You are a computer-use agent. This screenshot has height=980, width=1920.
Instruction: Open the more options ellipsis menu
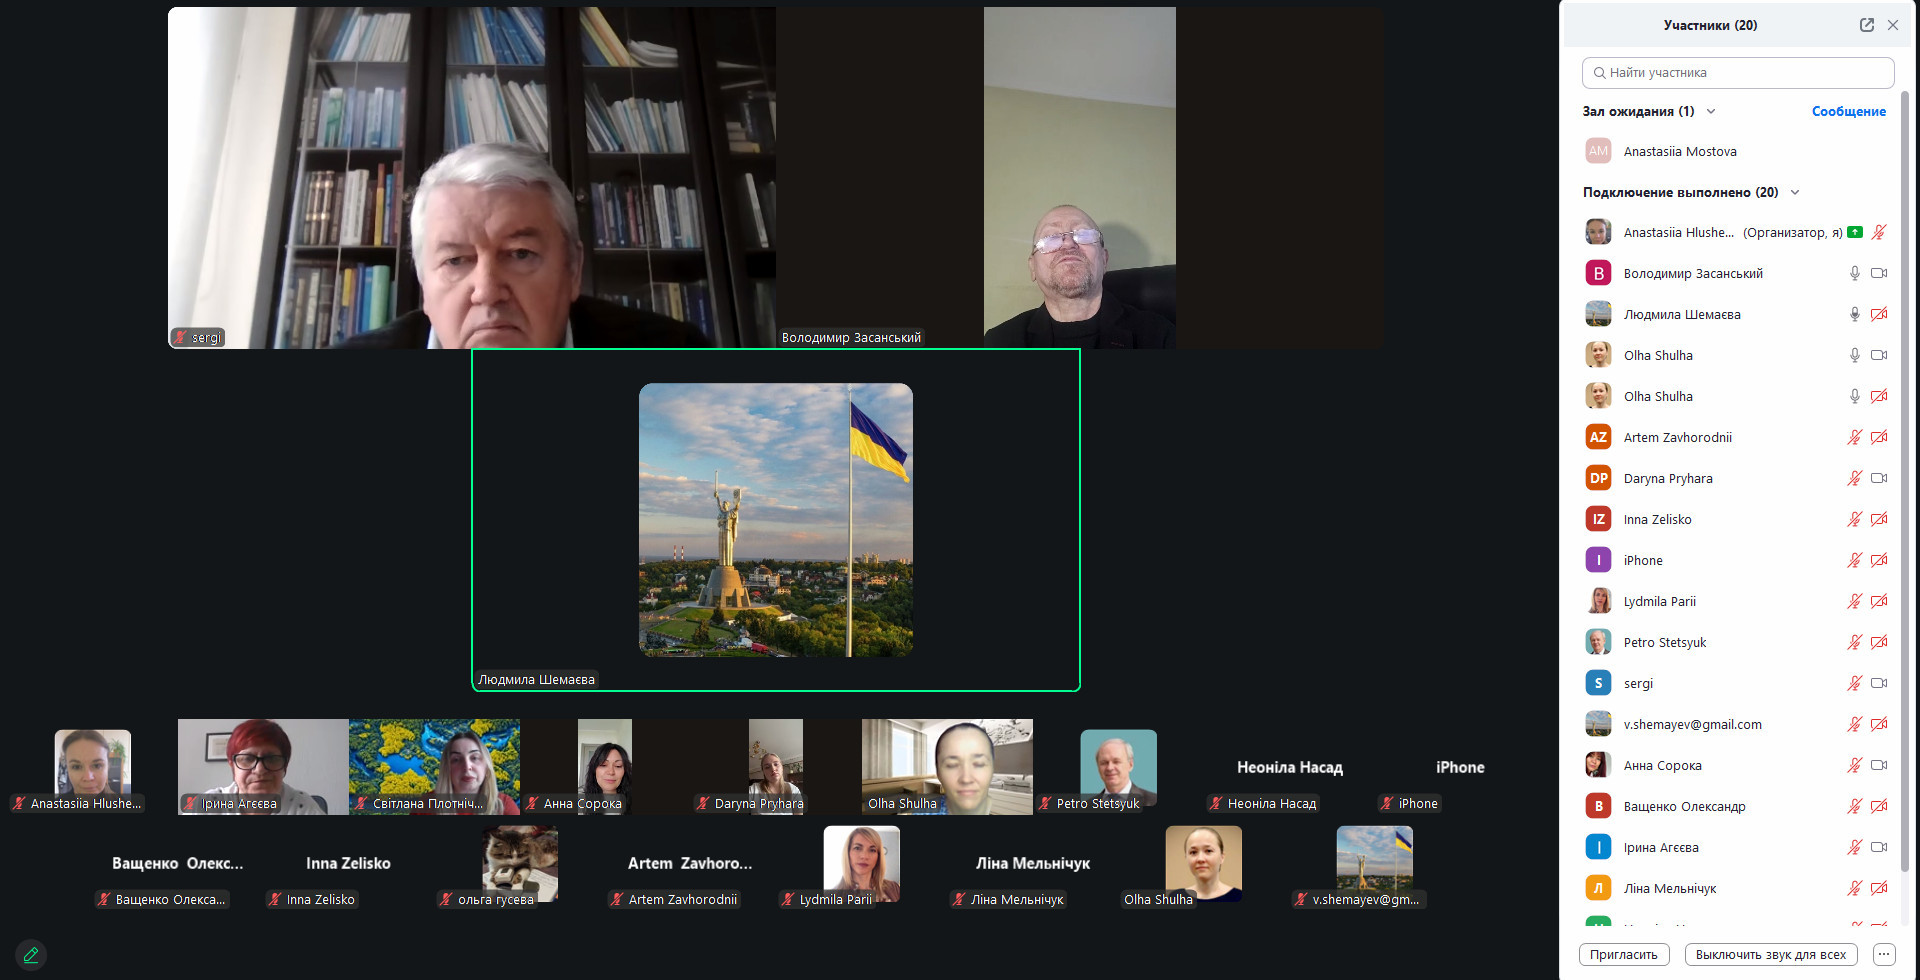pos(1883,954)
